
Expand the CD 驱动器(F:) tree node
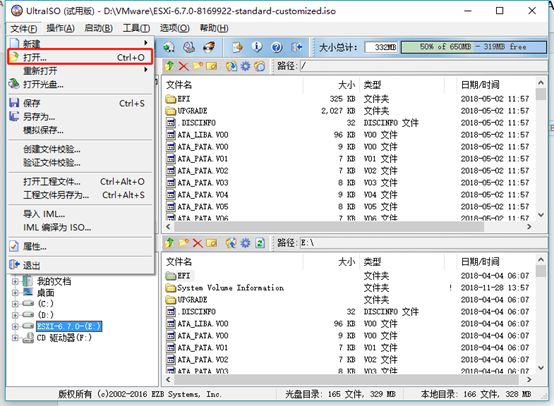(15, 337)
